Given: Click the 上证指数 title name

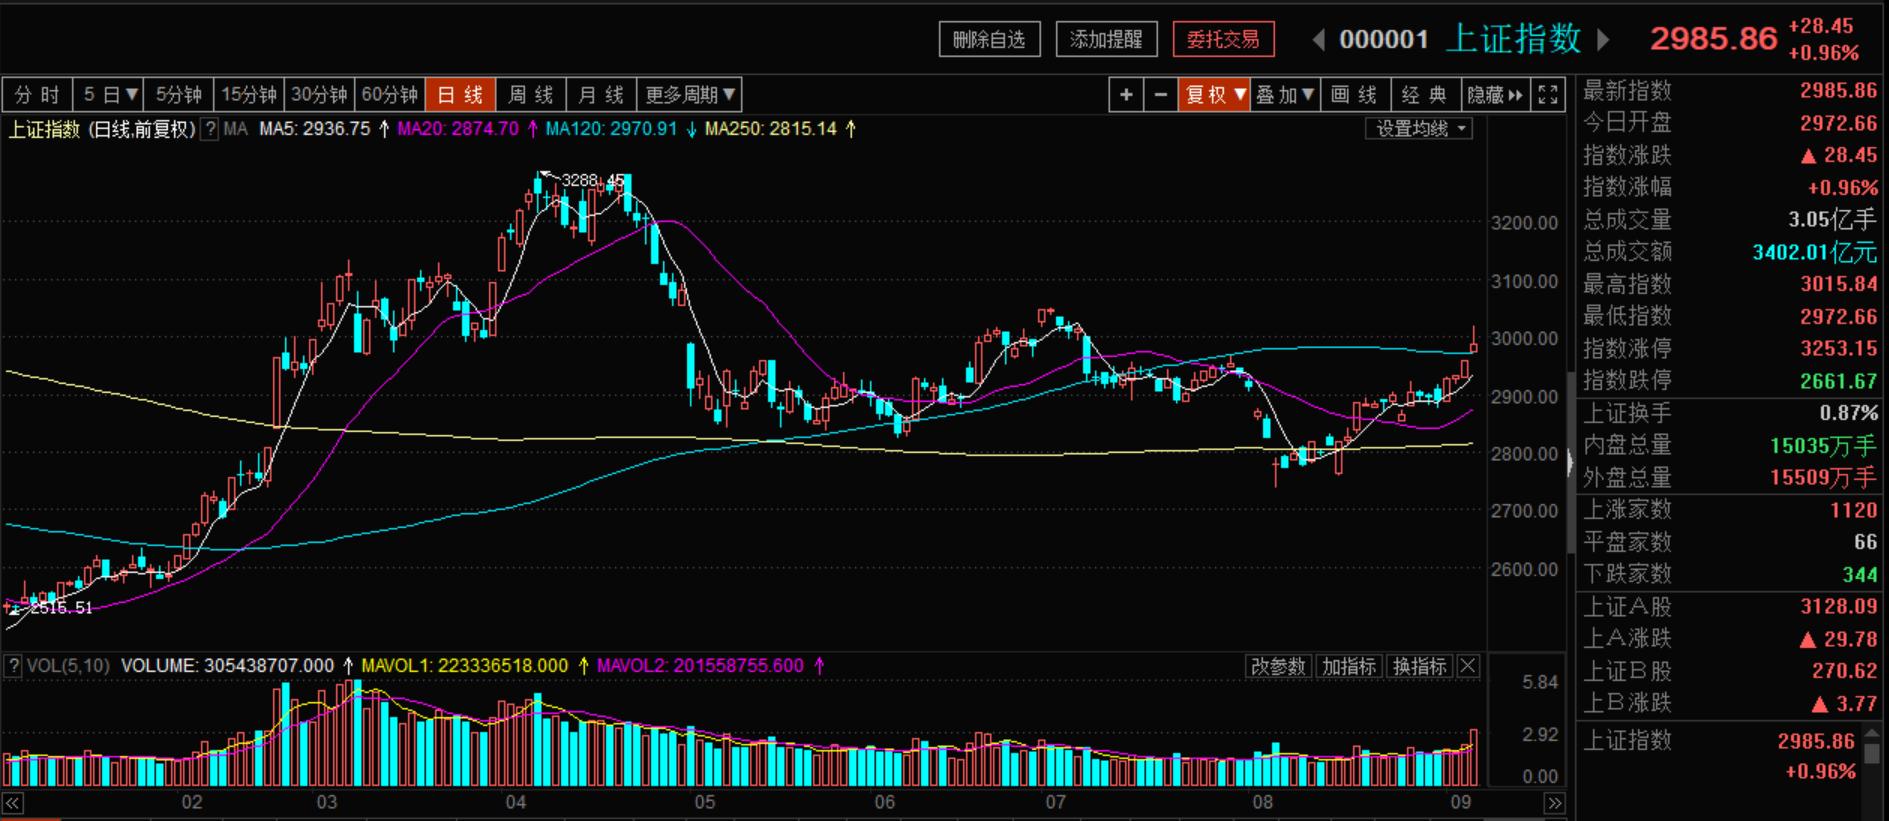Looking at the screenshot, I should point(1514,39).
